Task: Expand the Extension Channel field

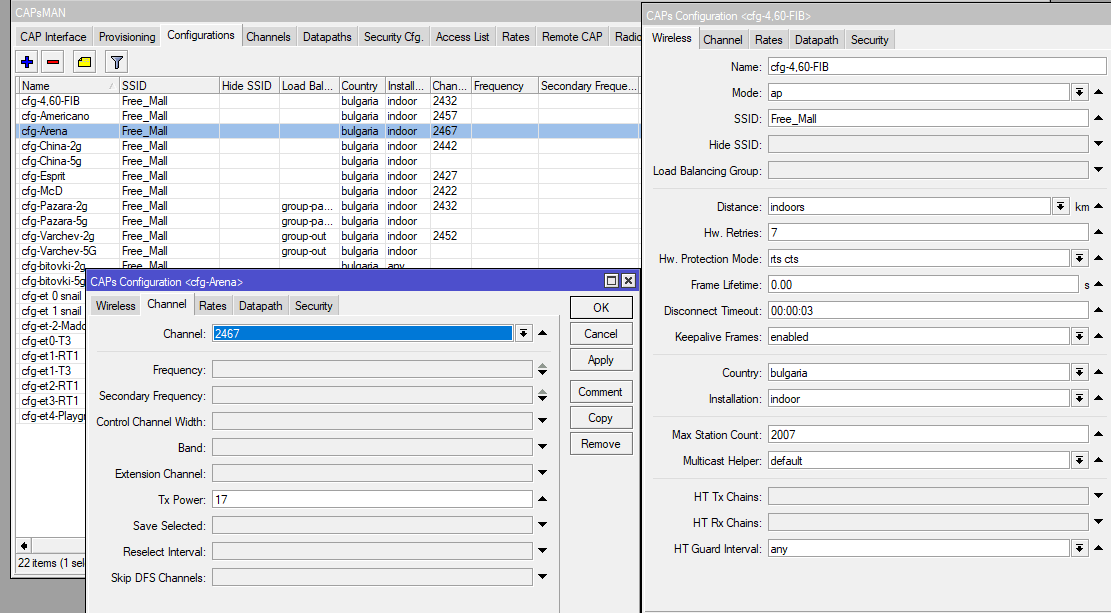Action: click(543, 473)
